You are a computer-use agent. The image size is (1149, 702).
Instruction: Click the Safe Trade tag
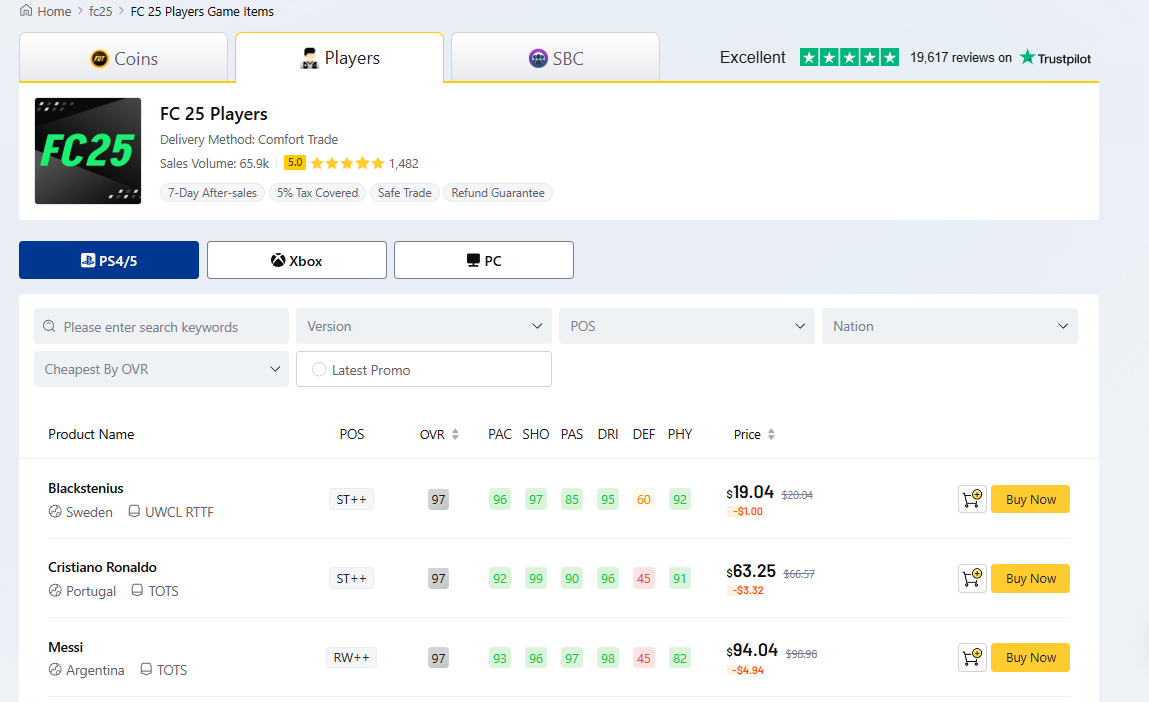[404, 193]
